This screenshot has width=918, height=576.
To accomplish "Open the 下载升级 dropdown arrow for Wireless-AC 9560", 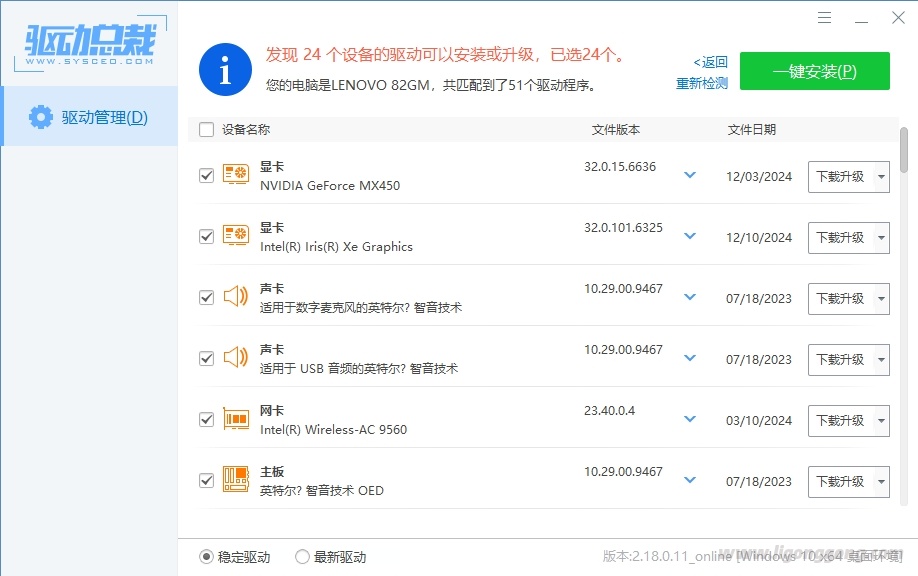I will [881, 421].
